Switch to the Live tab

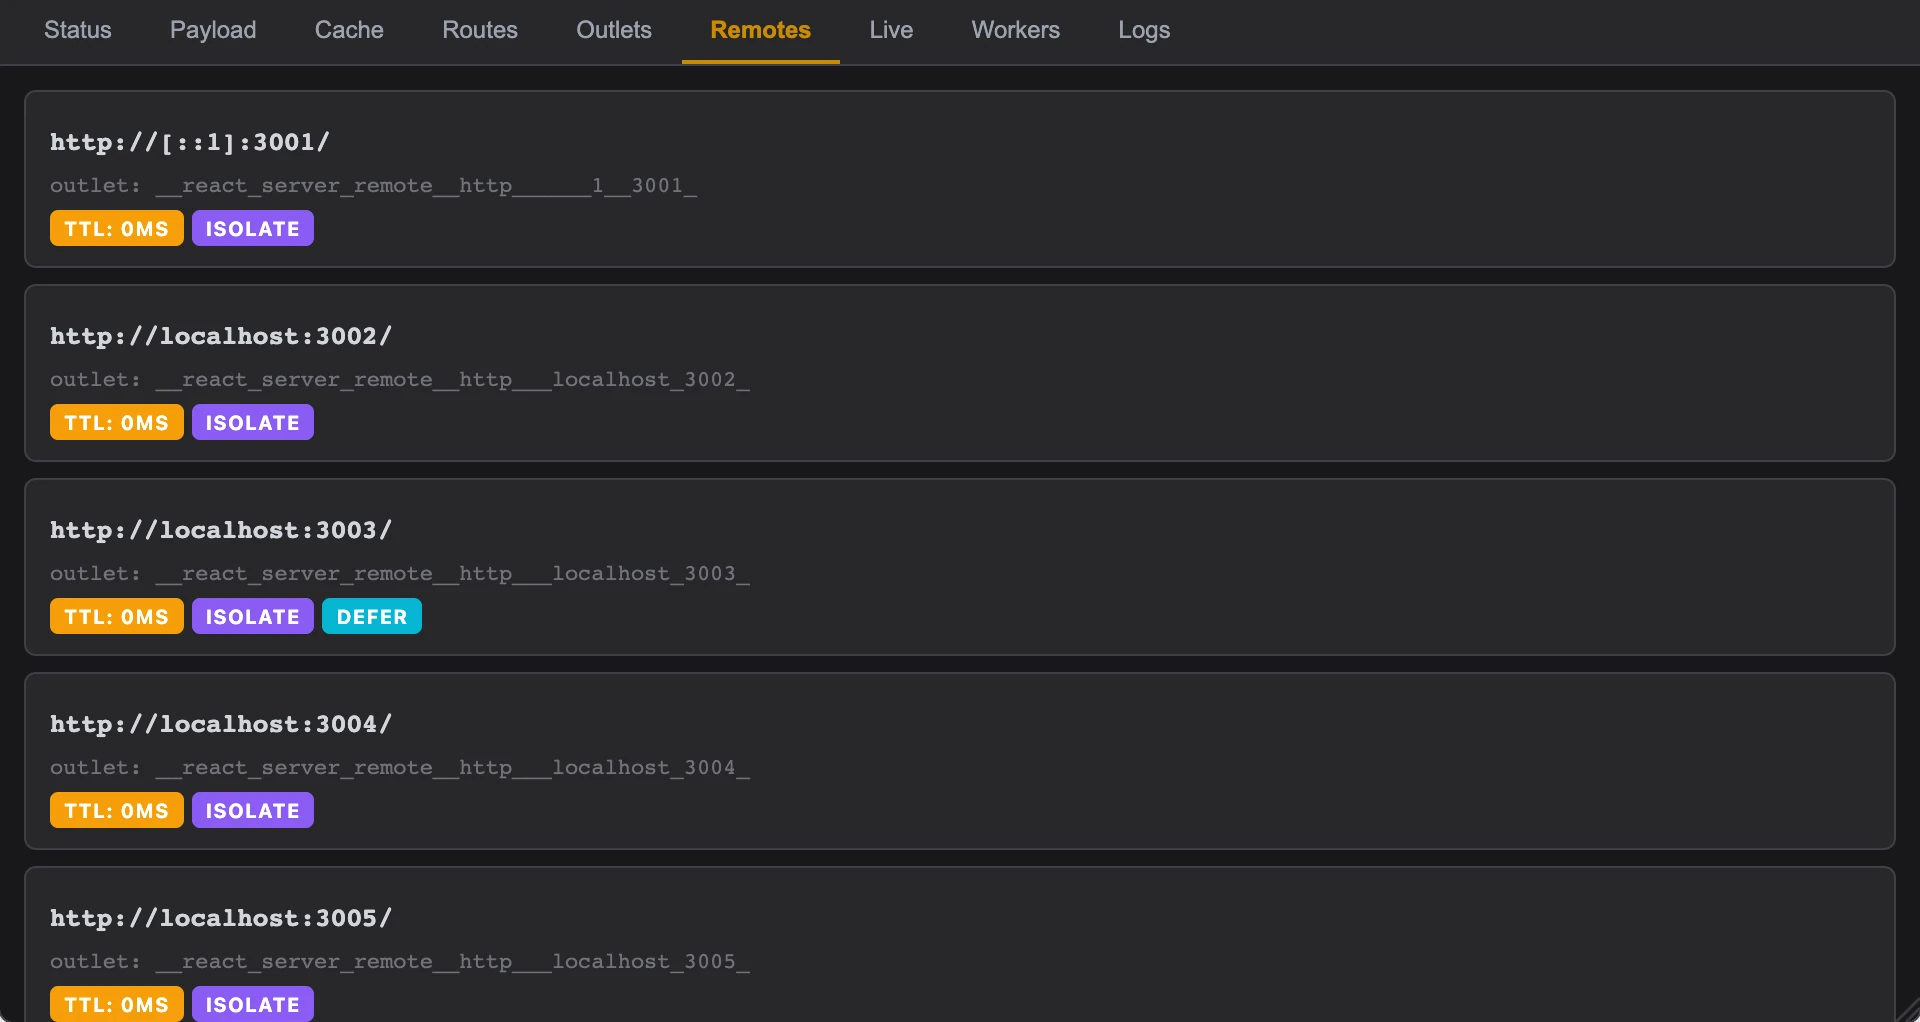(x=891, y=30)
